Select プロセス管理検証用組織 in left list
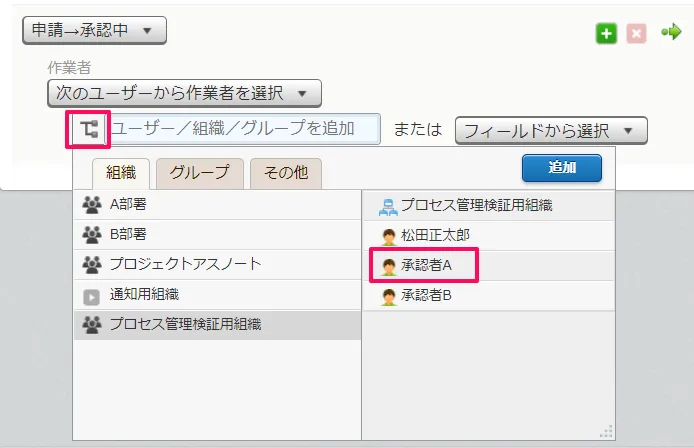The height and width of the screenshot is (448, 694). click(x=217, y=325)
